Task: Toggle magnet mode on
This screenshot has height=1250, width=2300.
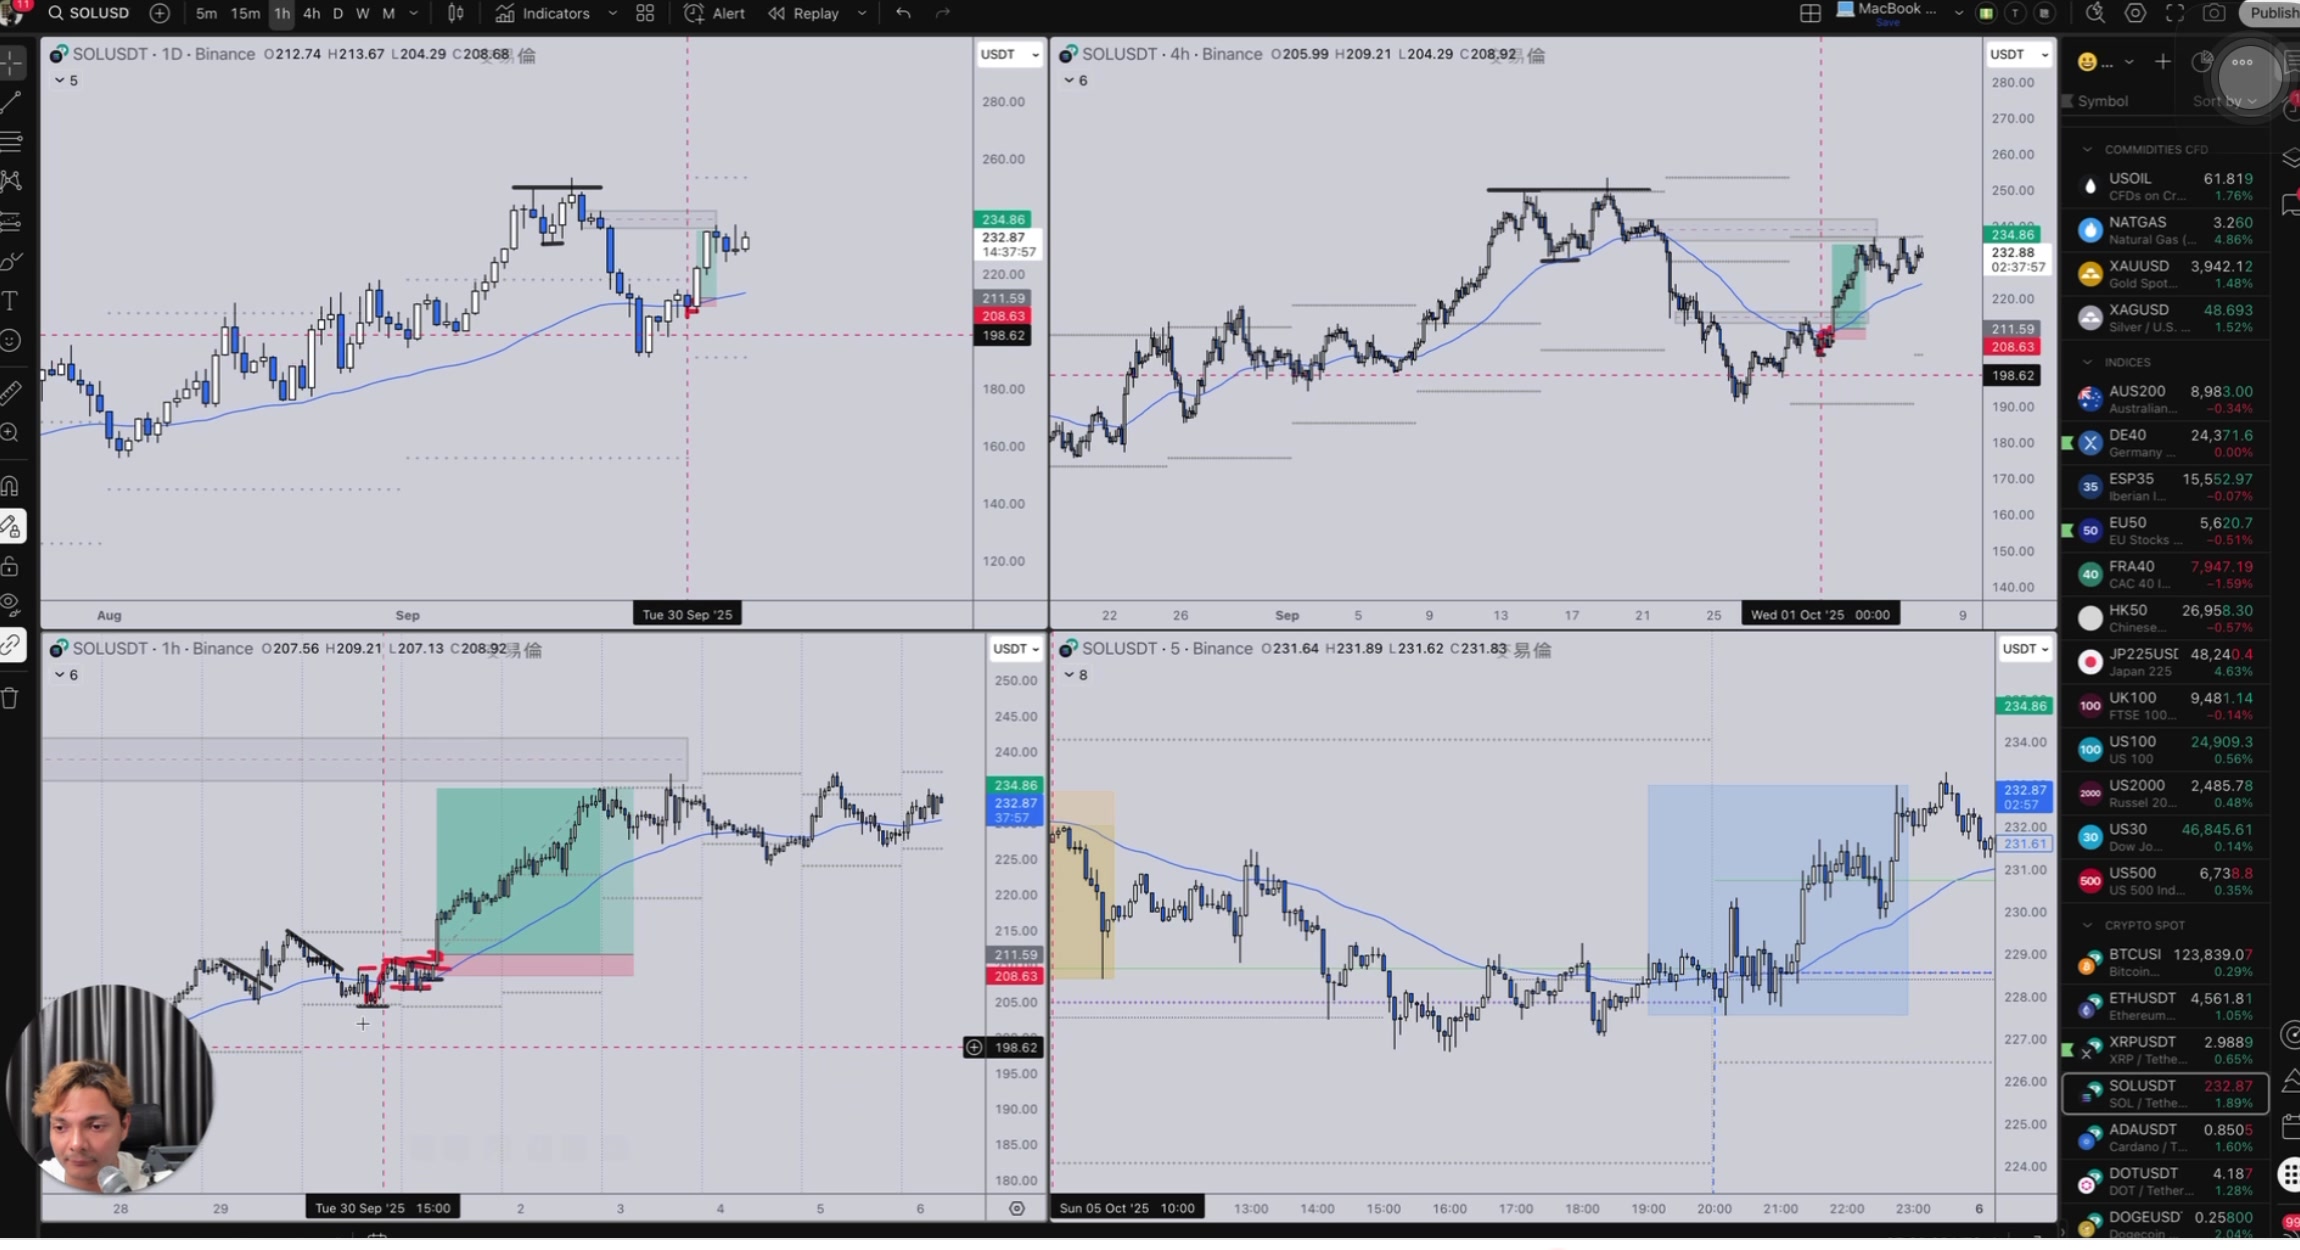Action: click(x=11, y=486)
